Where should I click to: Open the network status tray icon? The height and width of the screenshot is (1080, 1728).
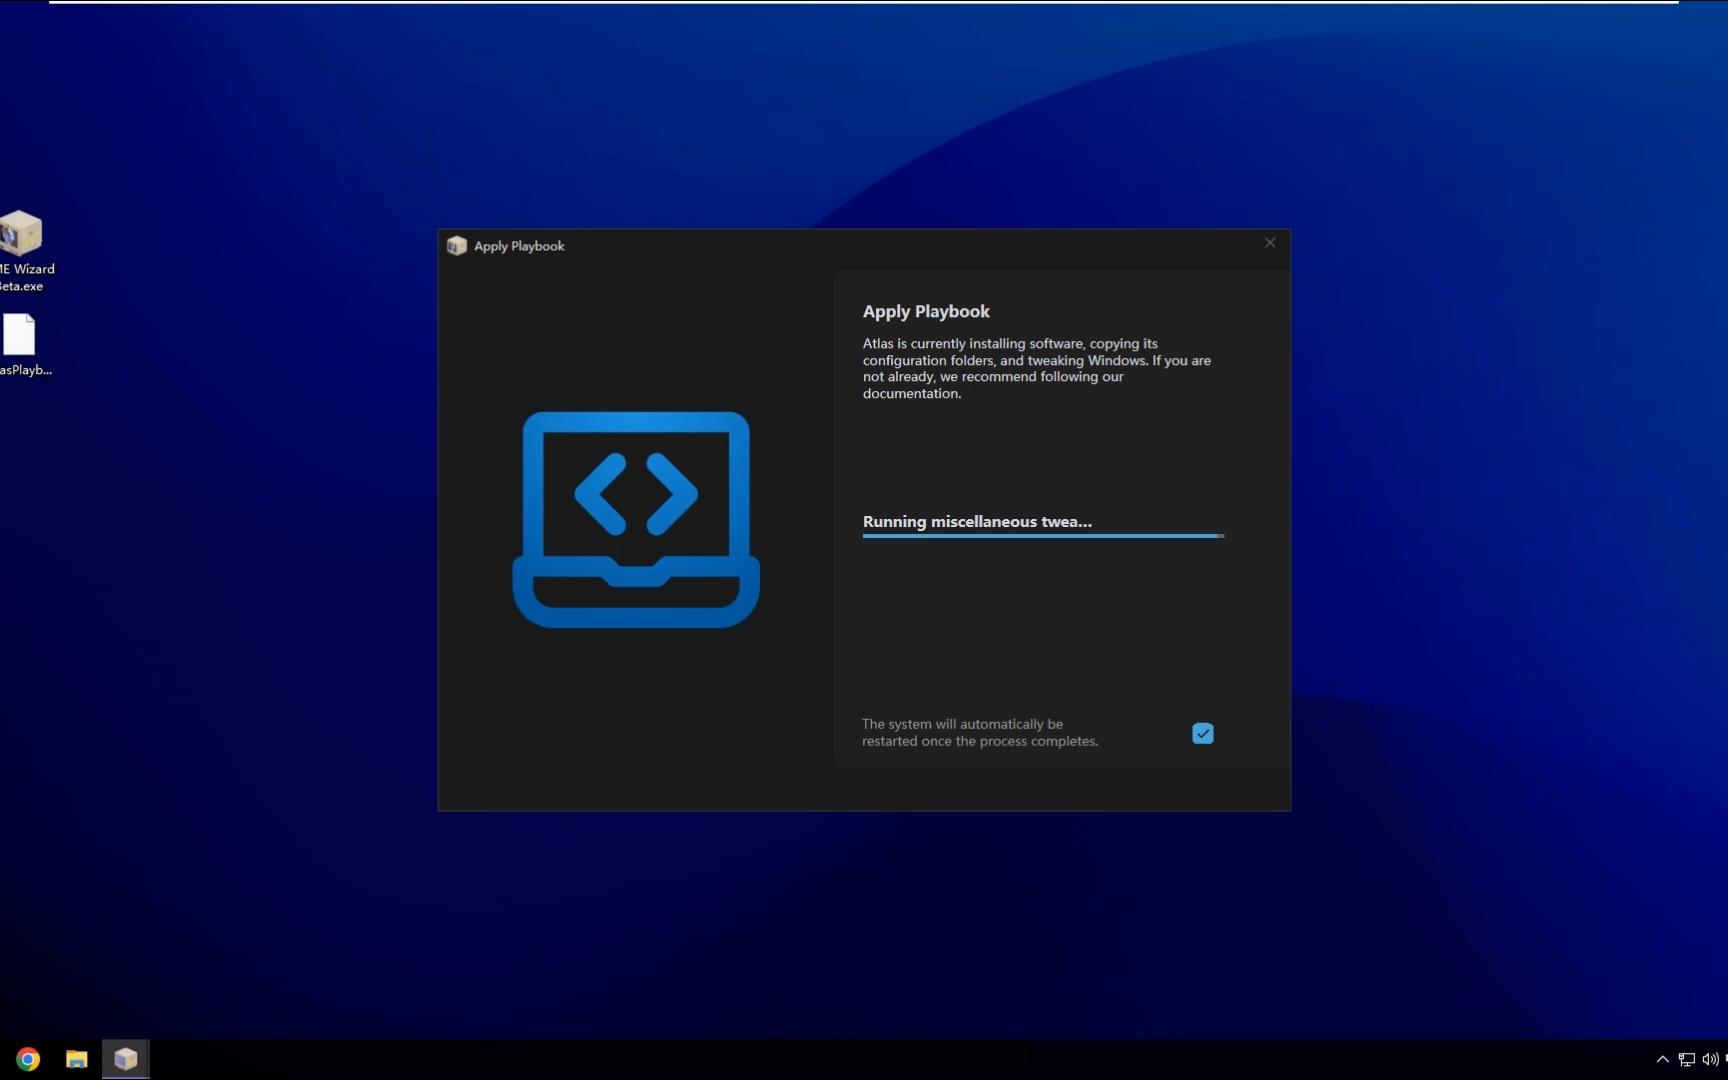tap(1687, 1059)
